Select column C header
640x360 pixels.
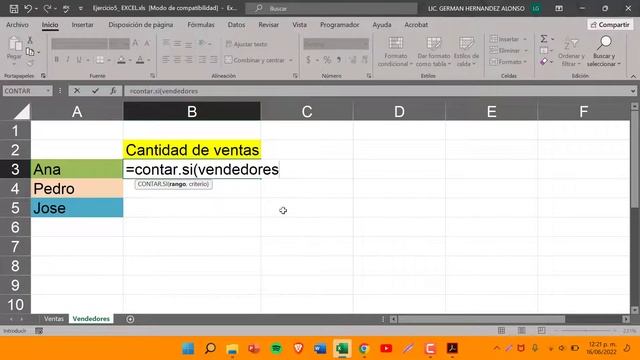click(x=307, y=111)
